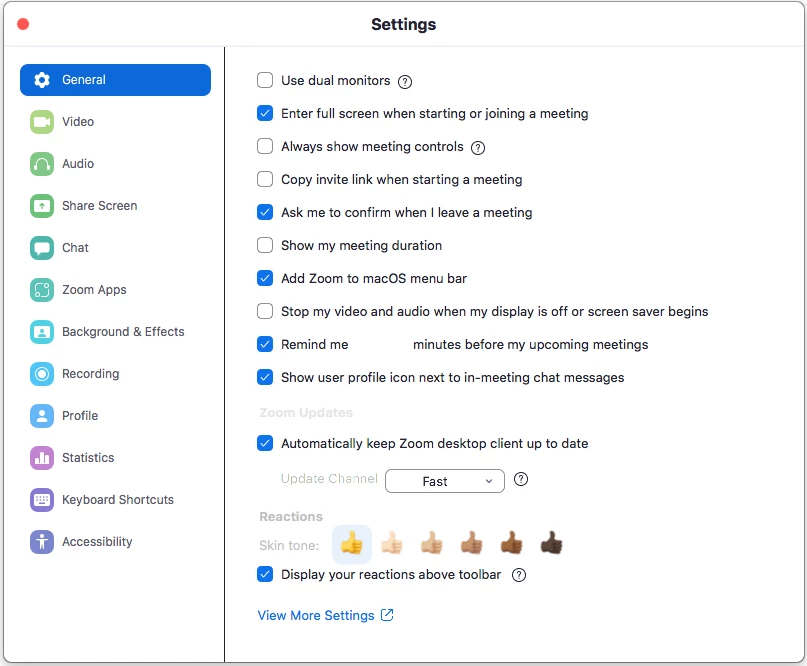
Task: Uncheck Display your reactions above toolbar
Action: click(265, 574)
